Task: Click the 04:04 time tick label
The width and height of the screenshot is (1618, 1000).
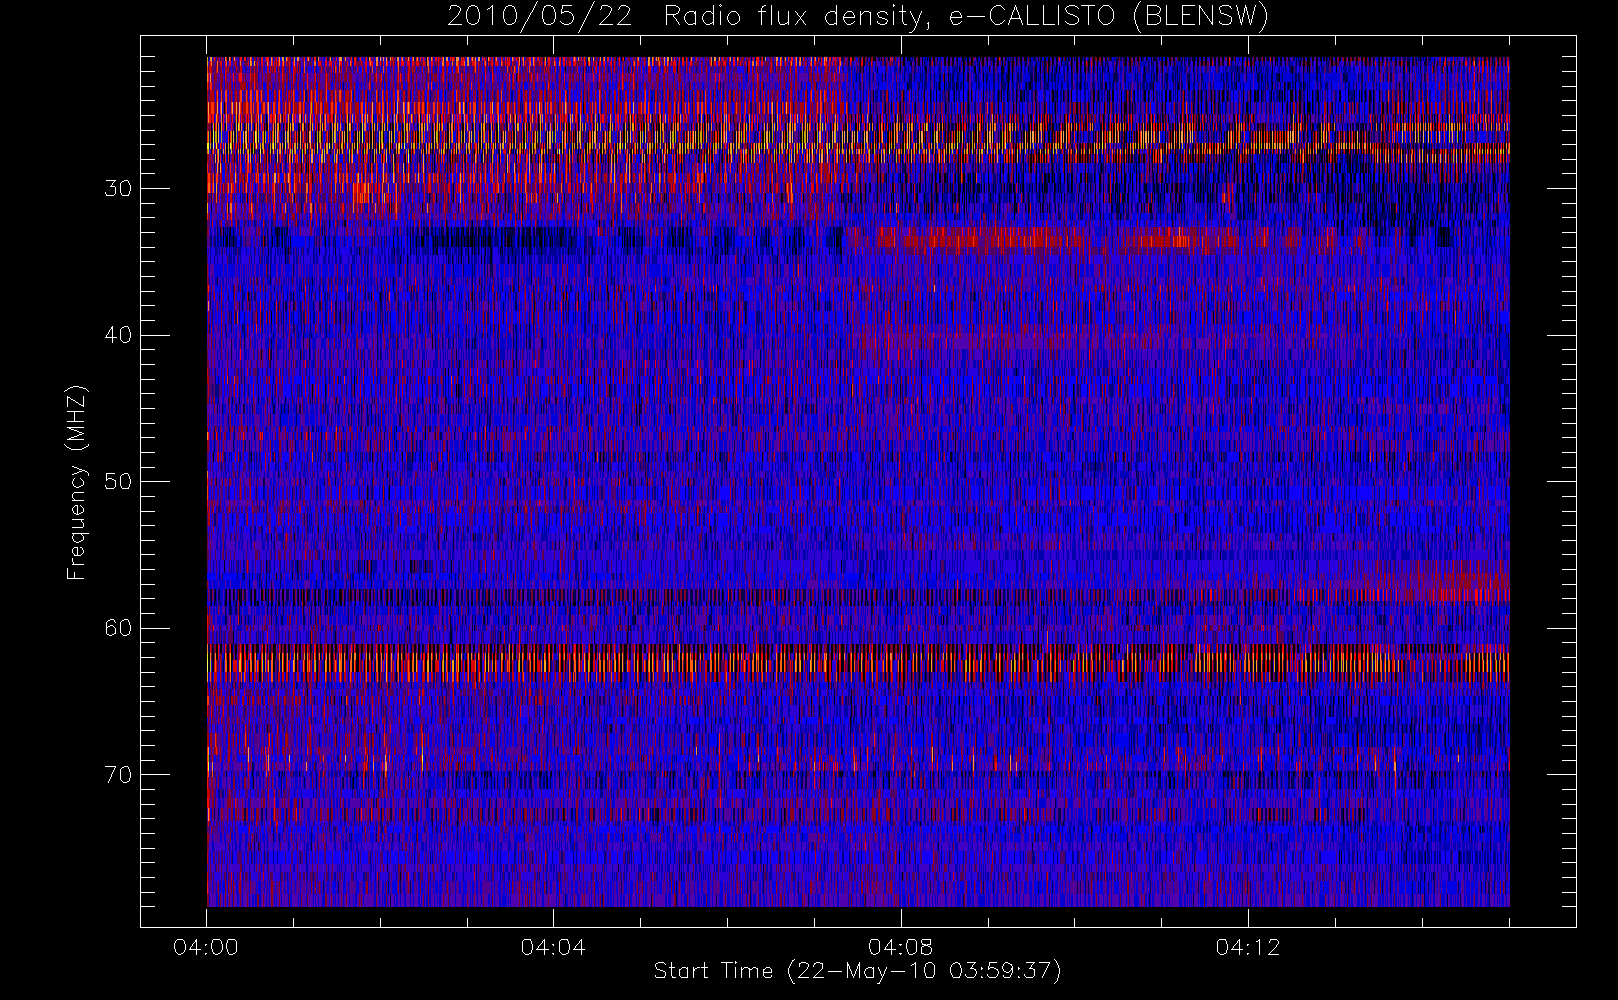Action: 553,947
